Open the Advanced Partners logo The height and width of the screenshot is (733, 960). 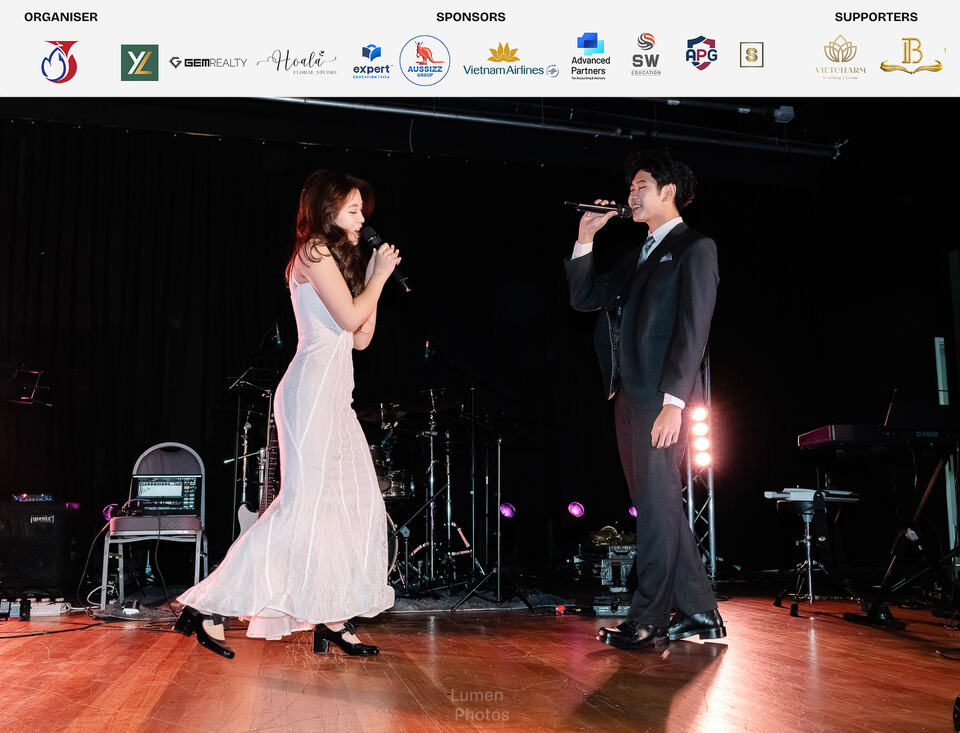(590, 56)
